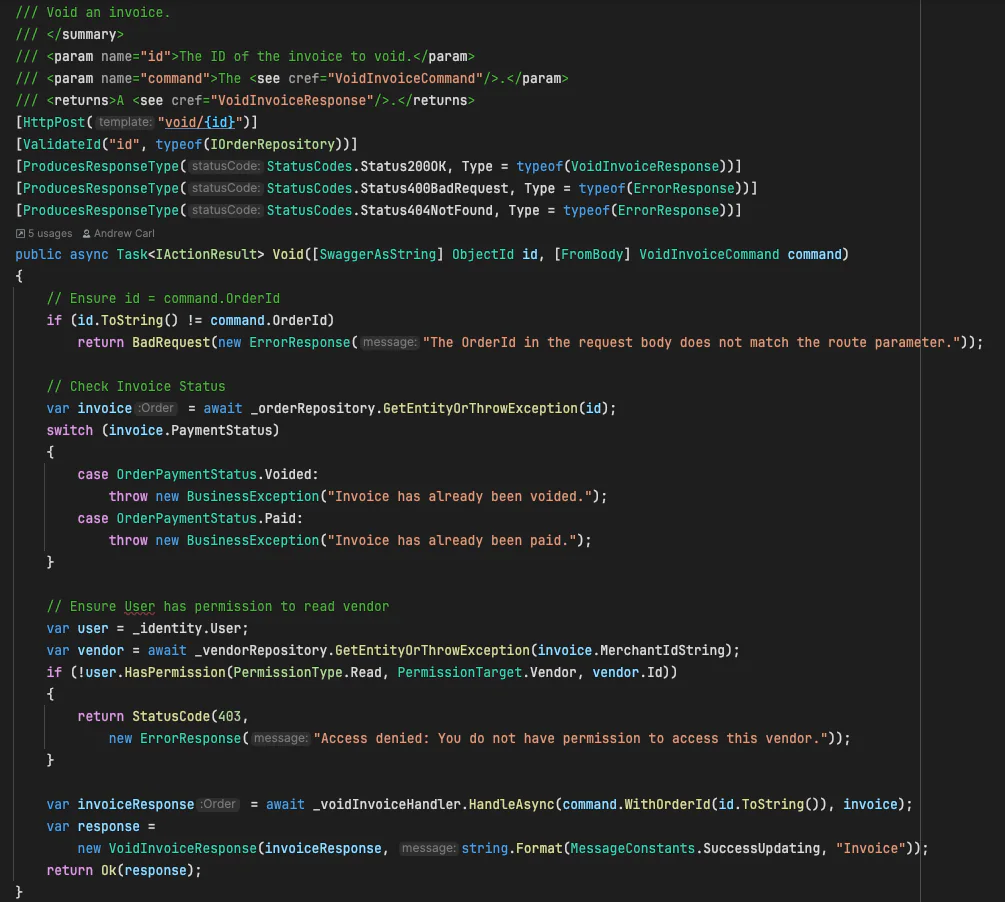Click MessageConstants class reference
This screenshot has height=902, width=1005.
(x=633, y=848)
